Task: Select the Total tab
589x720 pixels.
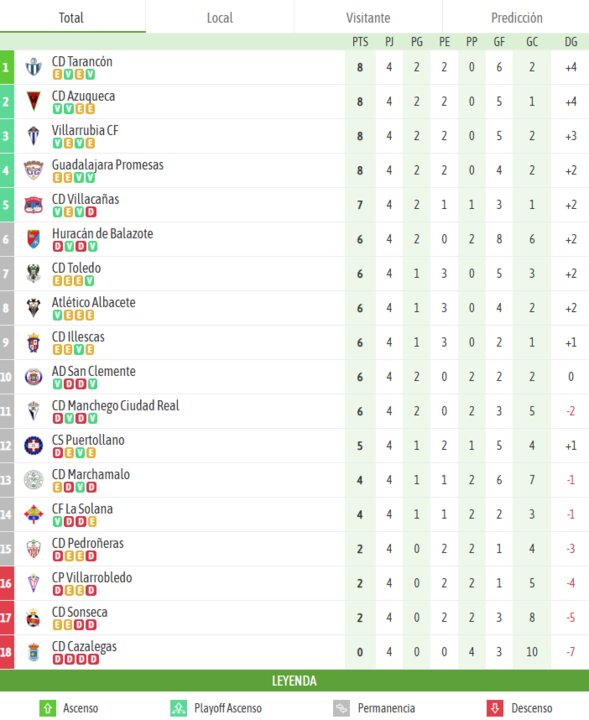Action: tap(71, 17)
